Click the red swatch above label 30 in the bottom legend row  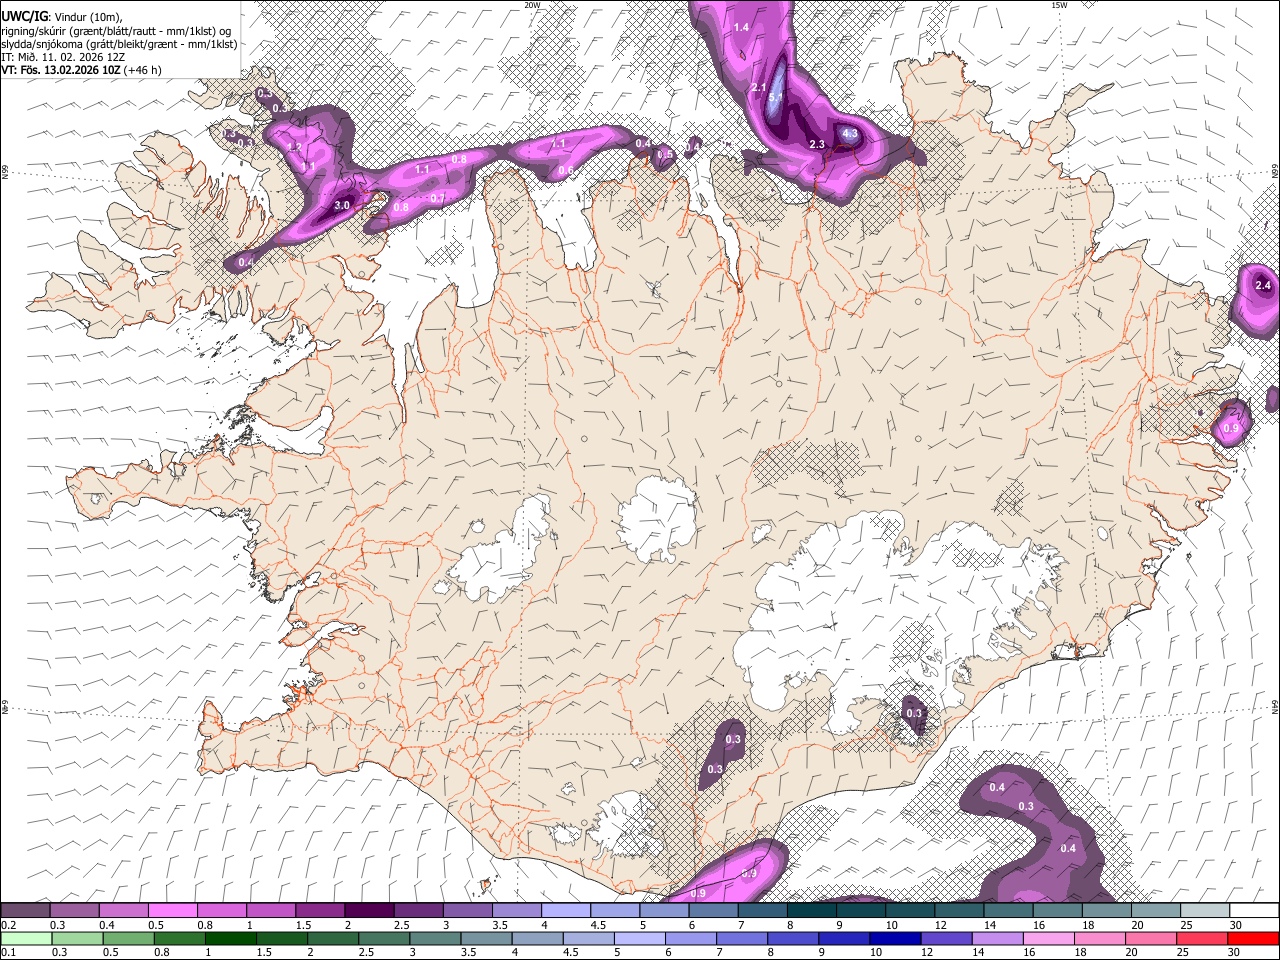(x=1251, y=939)
